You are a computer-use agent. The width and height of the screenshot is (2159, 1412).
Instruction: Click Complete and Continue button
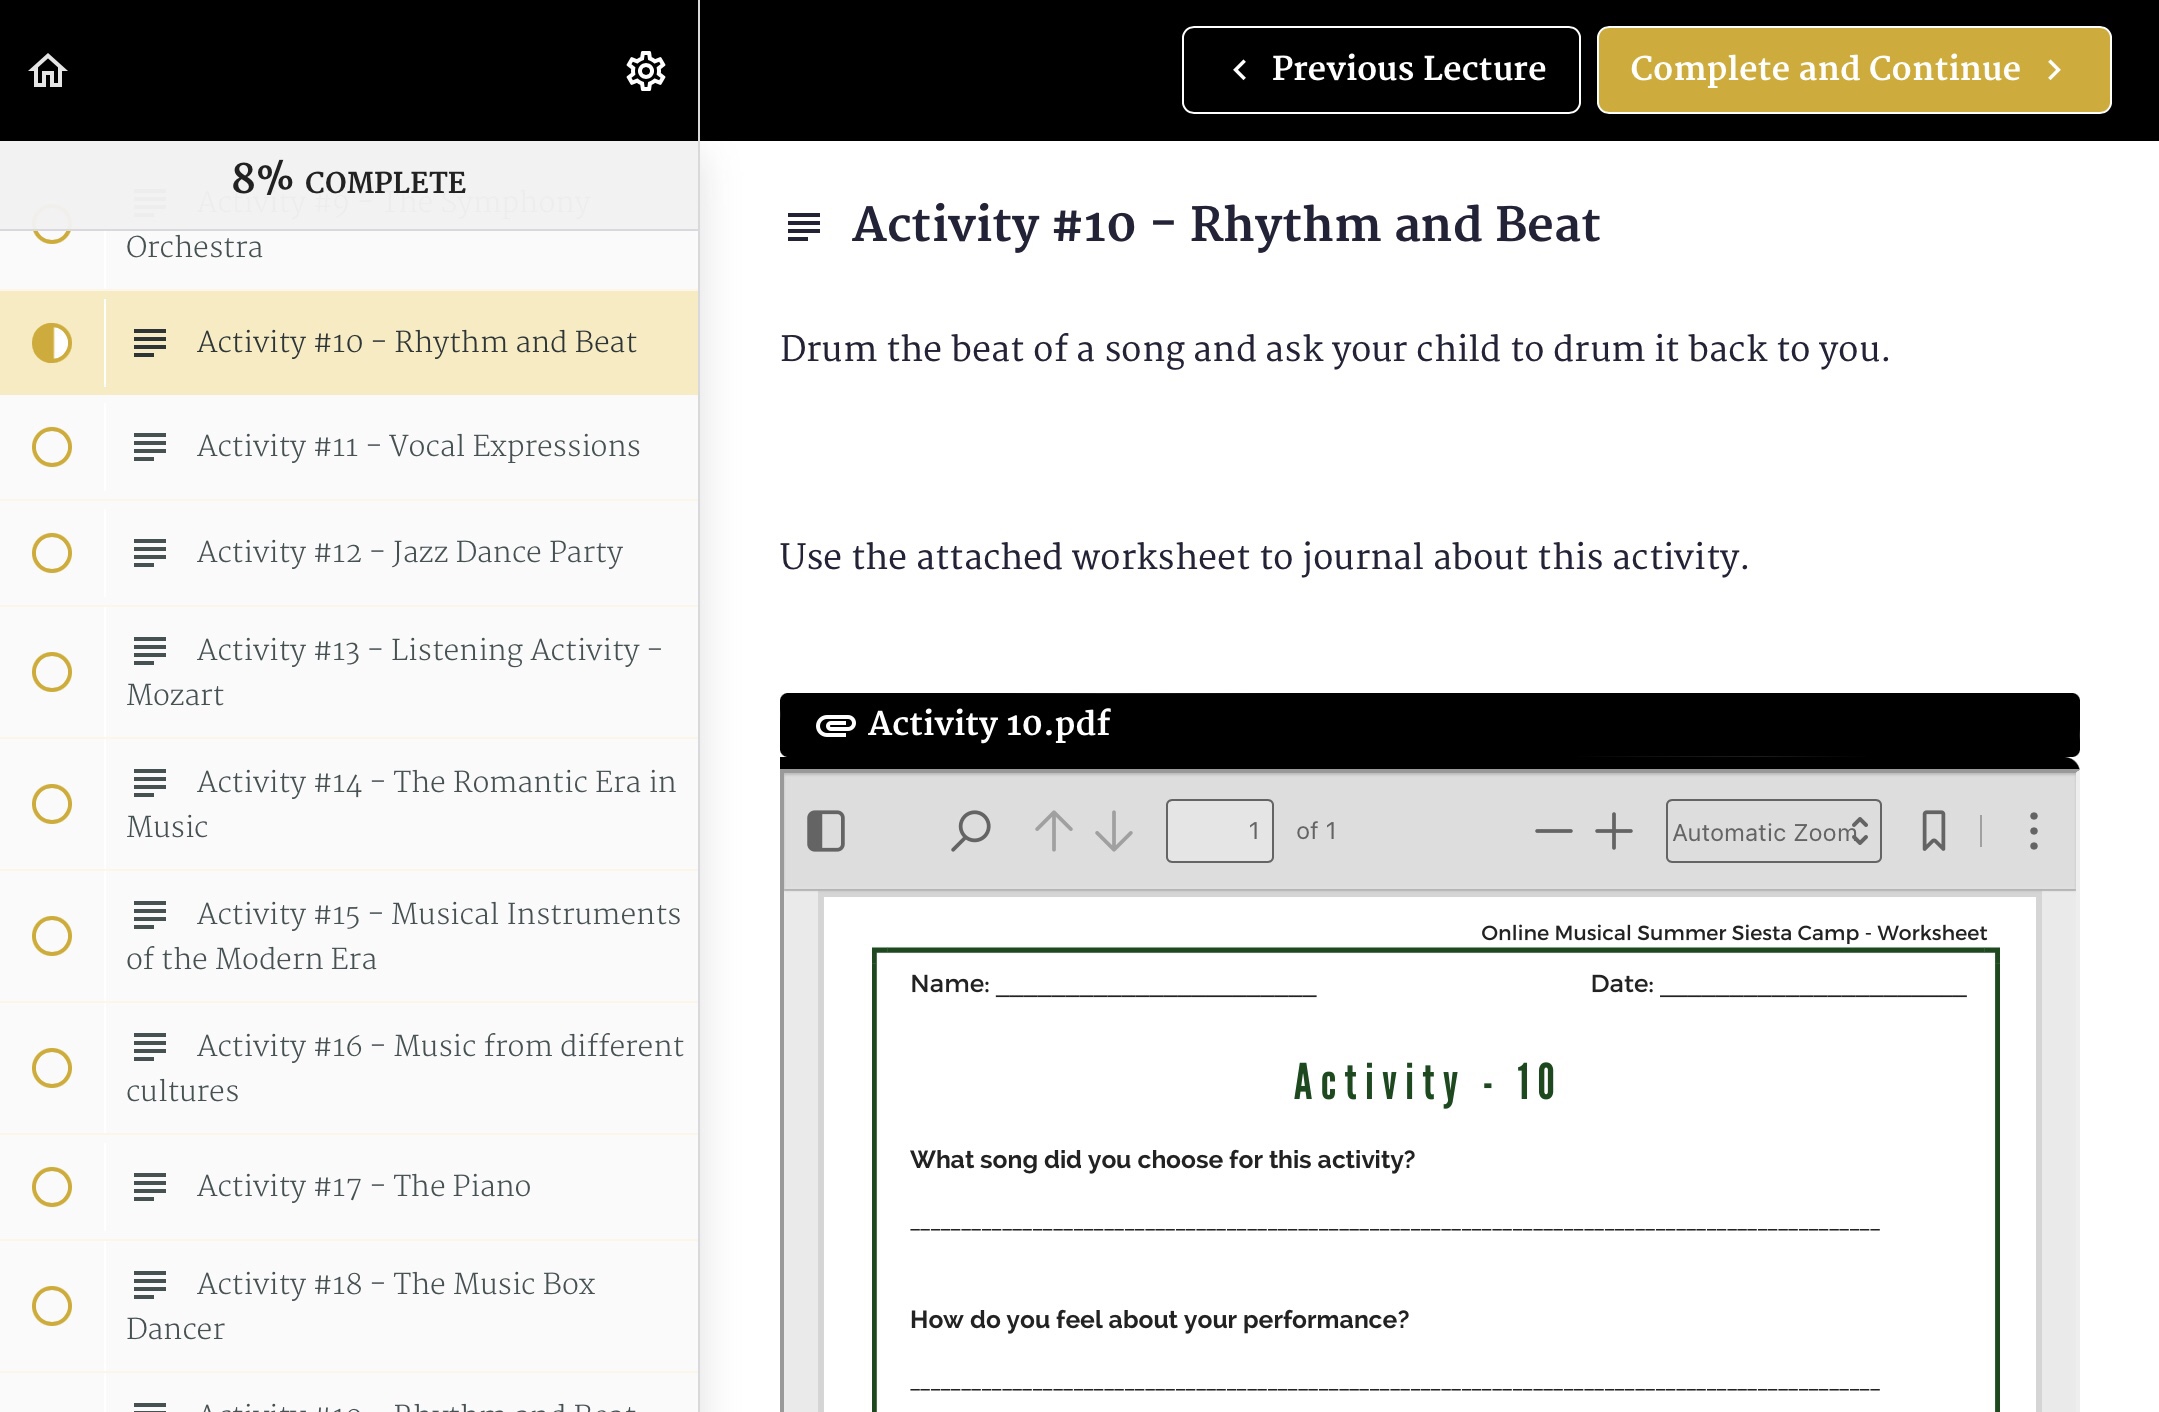tap(1853, 70)
